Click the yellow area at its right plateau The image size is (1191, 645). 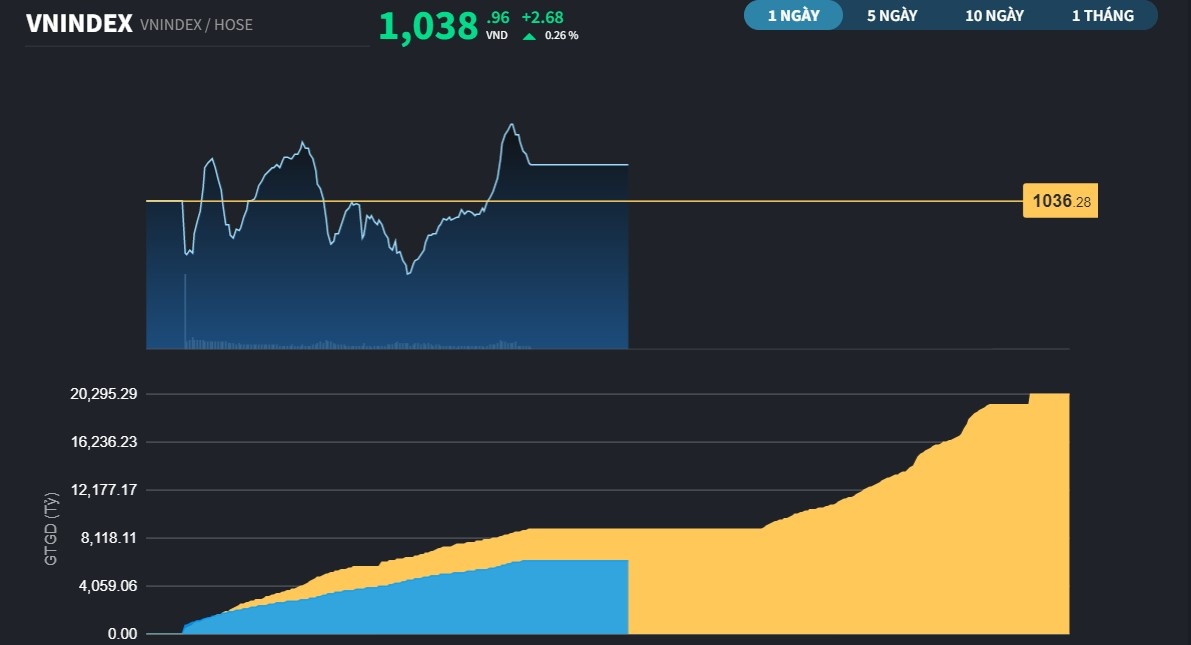[1048, 500]
